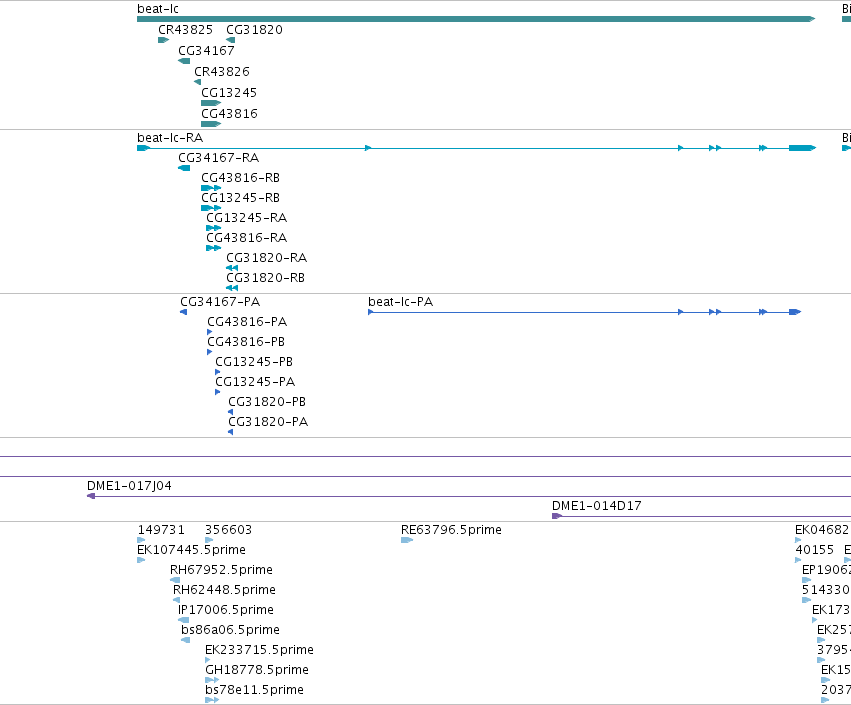Click the CG43816-PA protein arrow
This screenshot has width=851, height=705.
click(x=209, y=332)
